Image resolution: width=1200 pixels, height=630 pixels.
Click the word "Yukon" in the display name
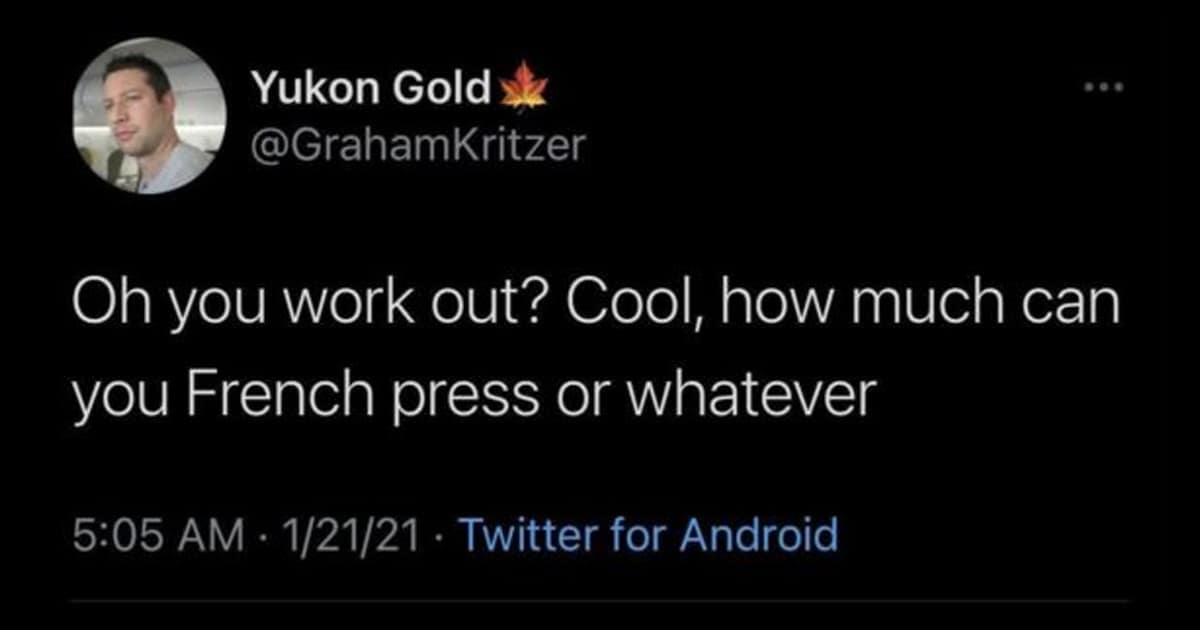click(x=314, y=90)
